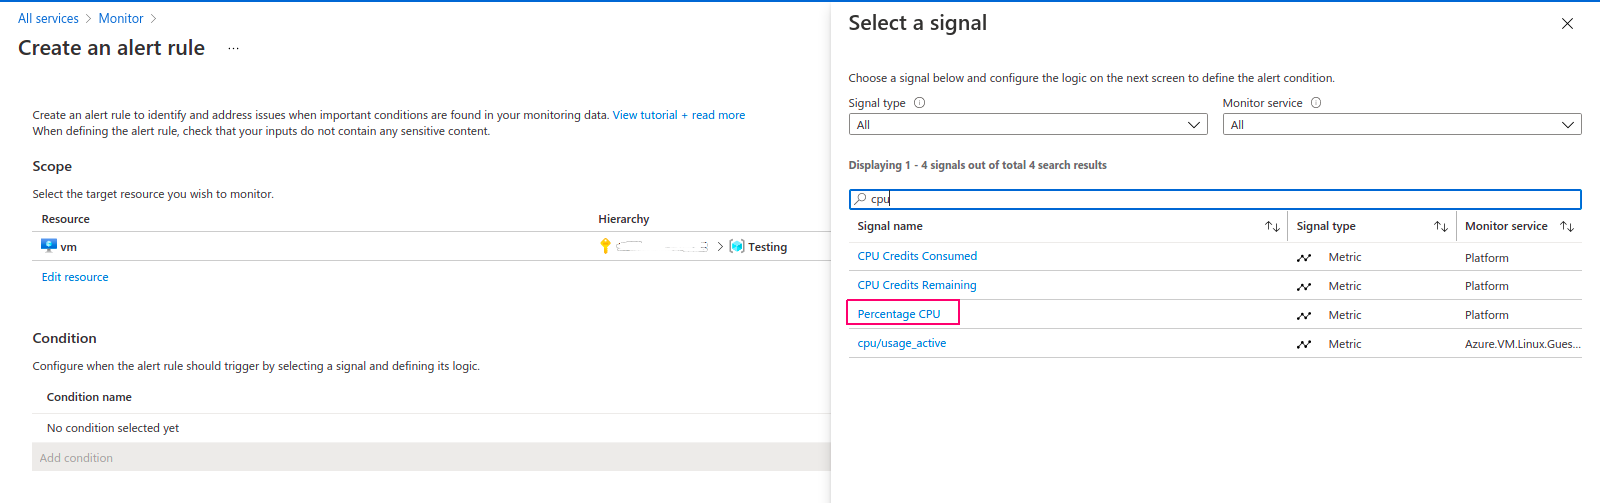Click the signal search input field
This screenshot has height=503, width=1600.
1215,199
